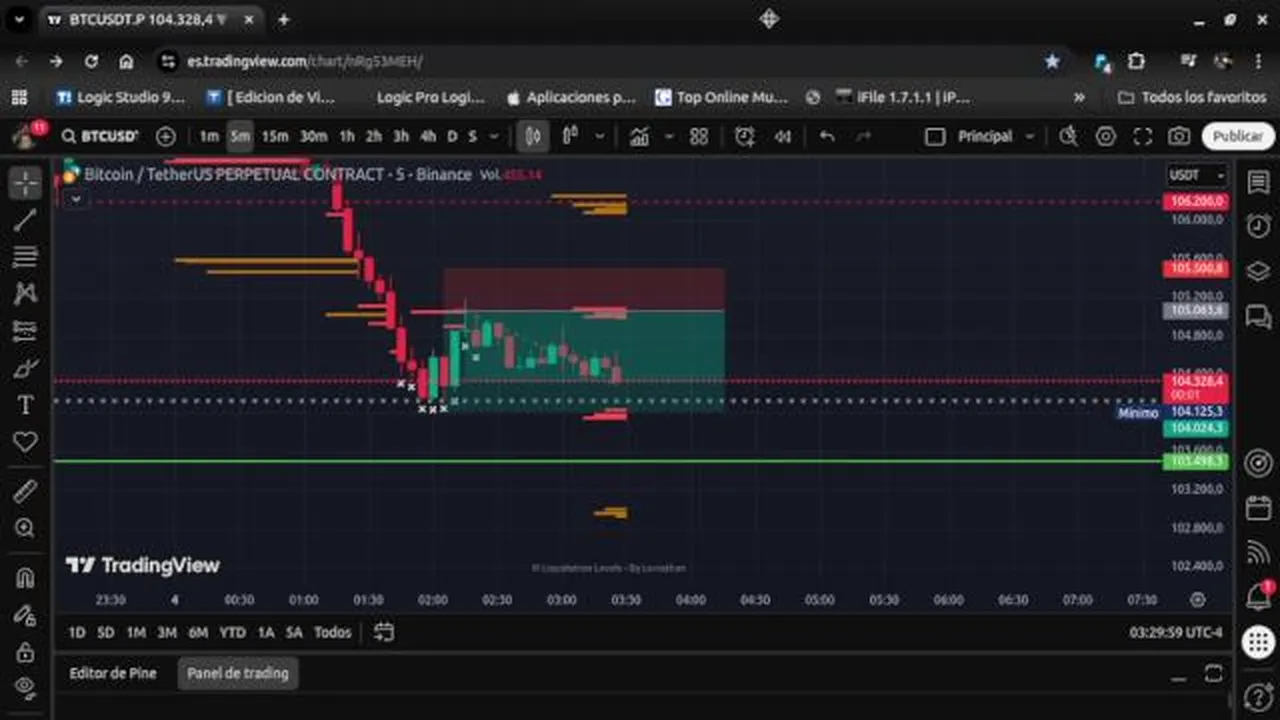Collapse the chart legend chevron
The height and width of the screenshot is (720, 1280).
pyautogui.click(x=75, y=199)
